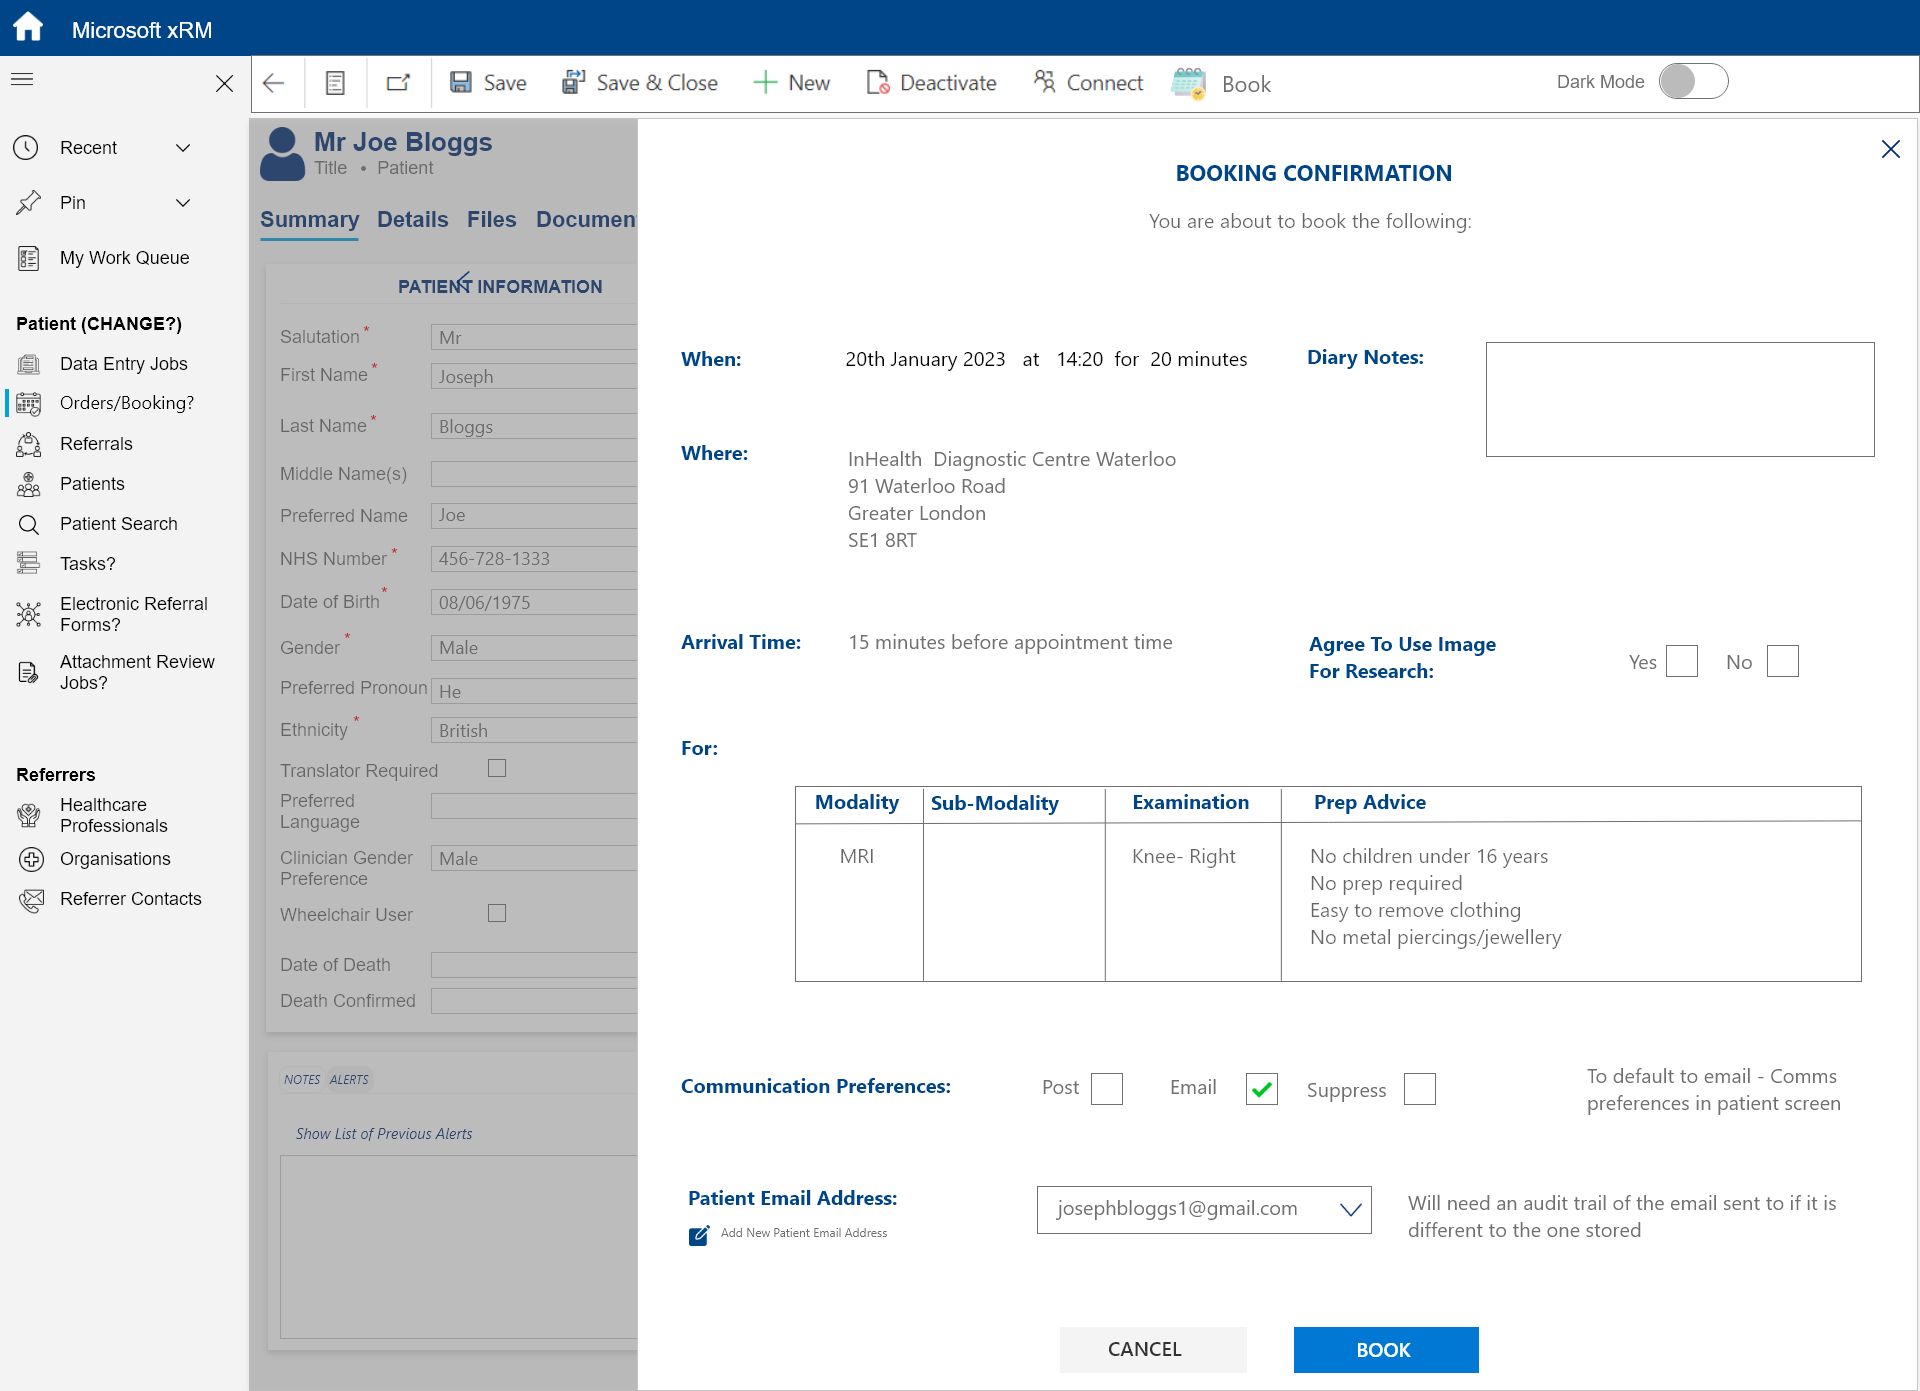
Task: Click the Home icon in header
Action: pos(28,27)
